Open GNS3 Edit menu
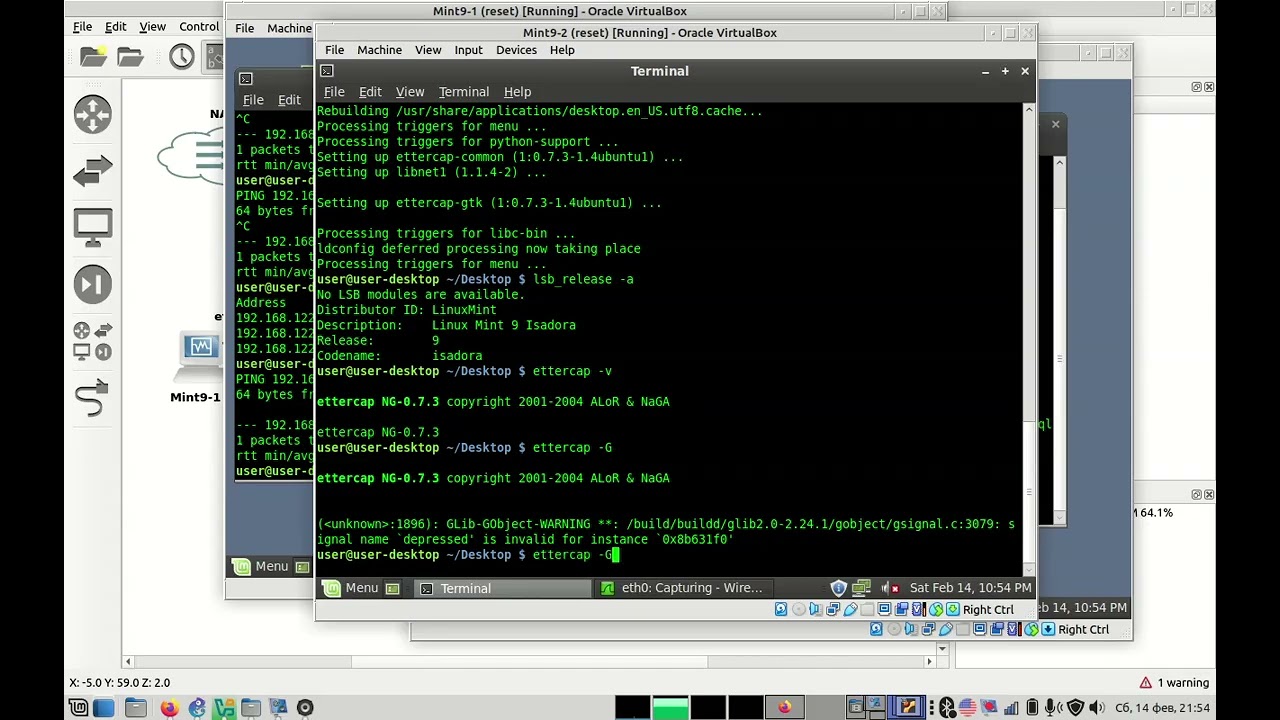Screen dimensions: 1280x720 tap(116, 27)
